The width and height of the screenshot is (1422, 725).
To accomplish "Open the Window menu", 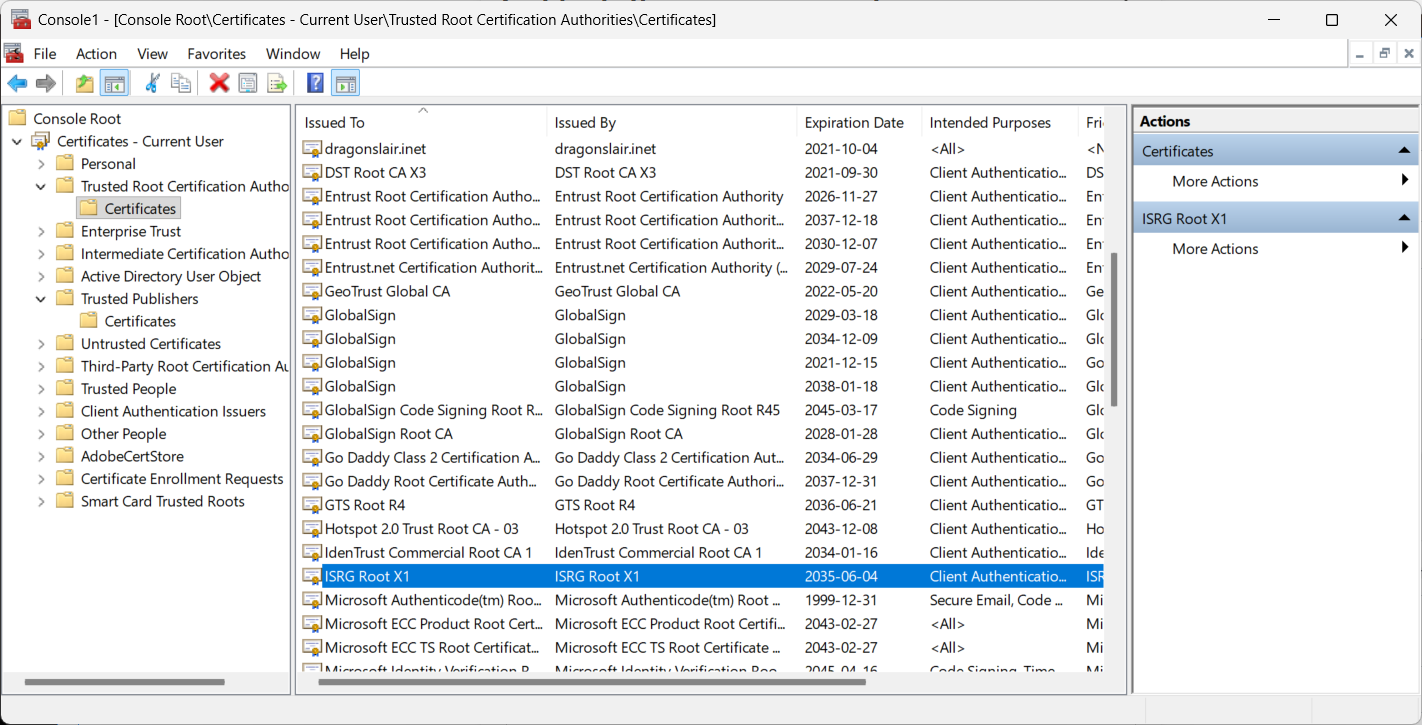I will (293, 54).
